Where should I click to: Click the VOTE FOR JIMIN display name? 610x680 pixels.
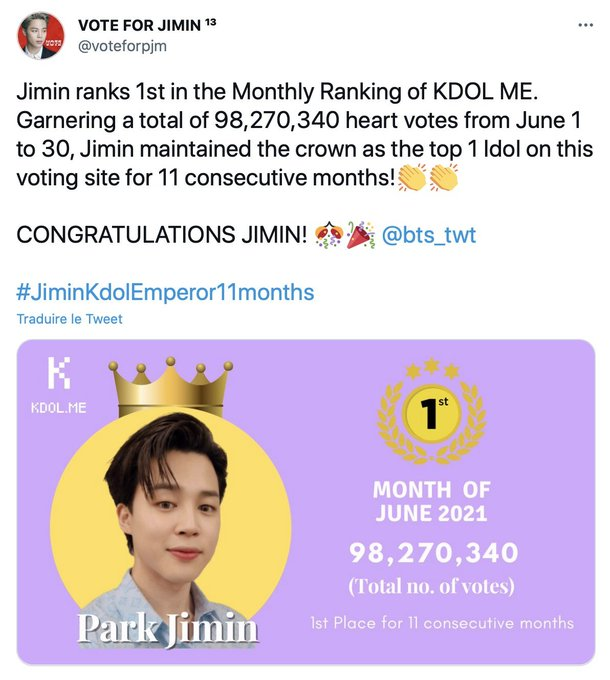coord(140,26)
